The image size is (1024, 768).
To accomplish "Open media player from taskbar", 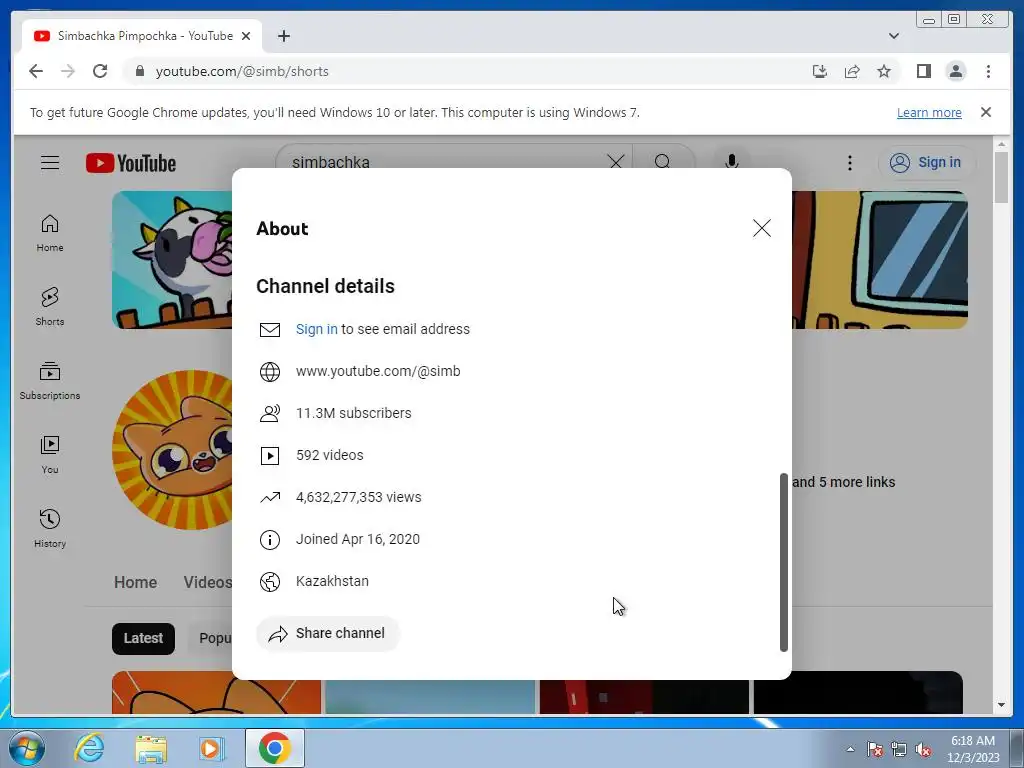I will tap(212, 748).
